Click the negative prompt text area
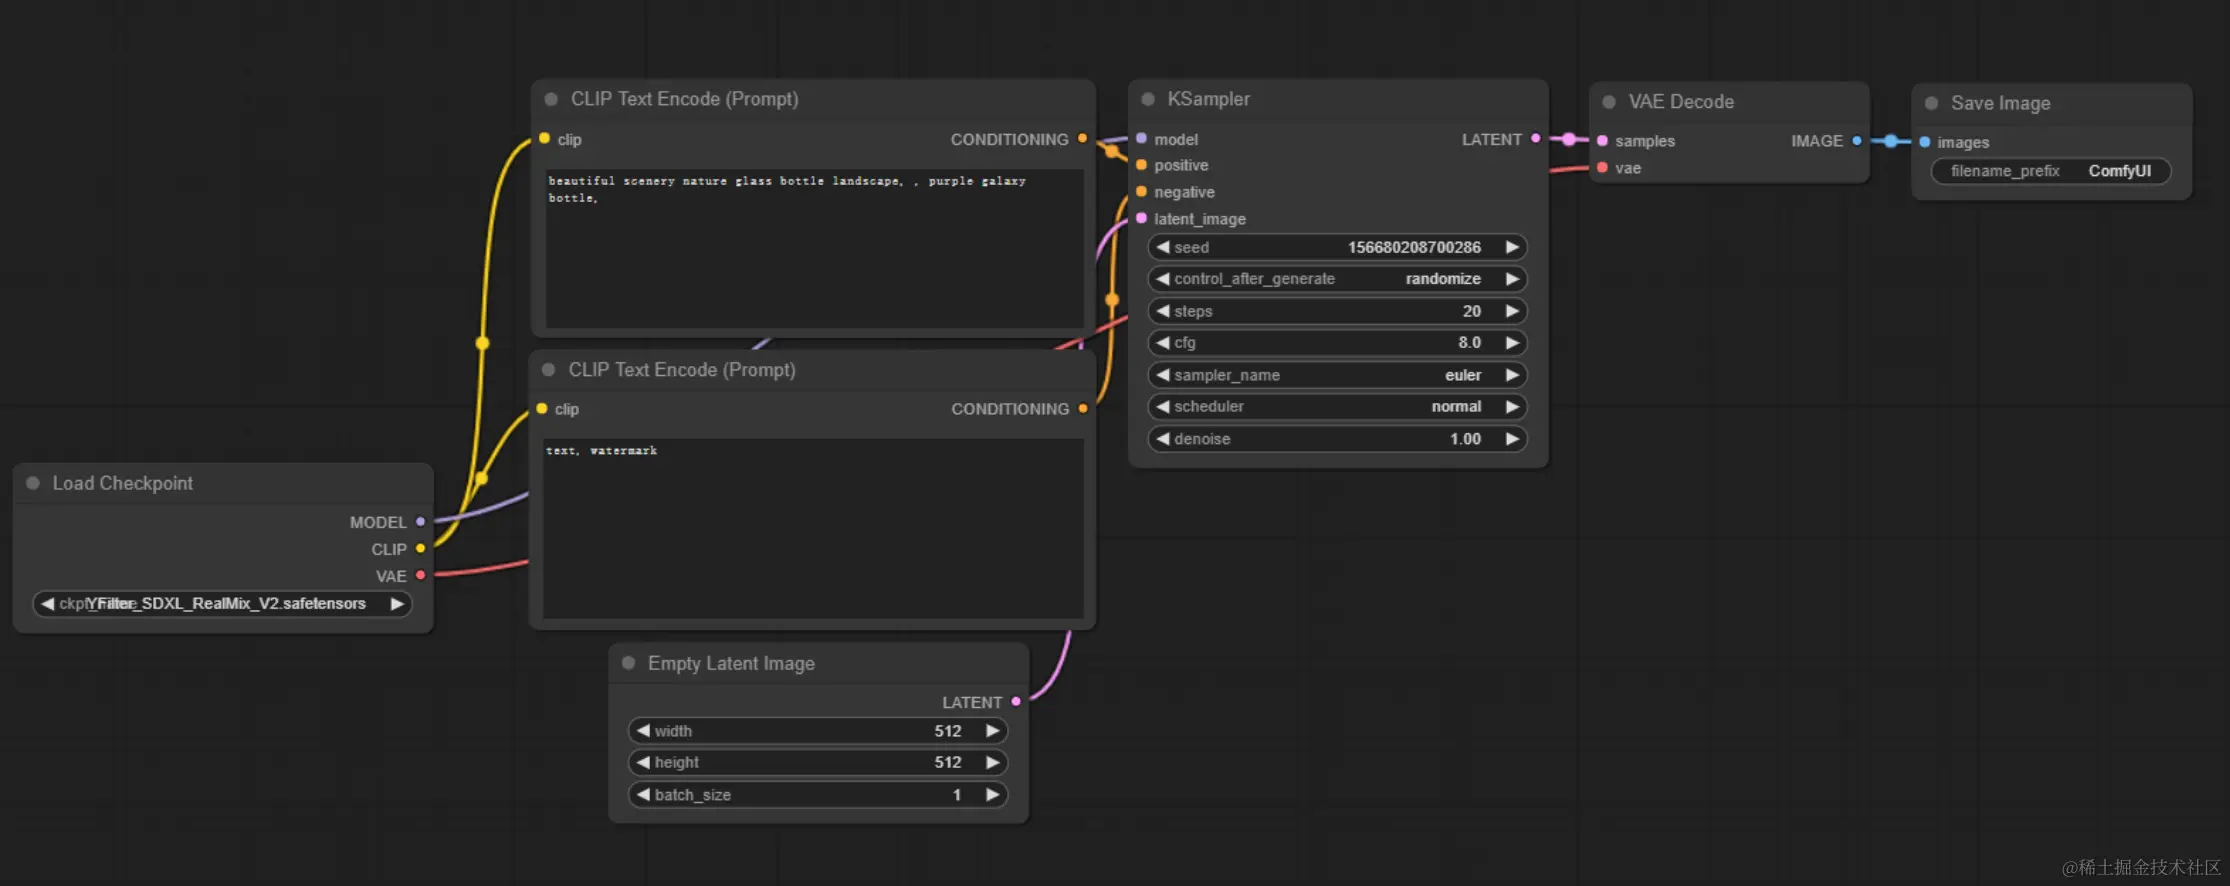Viewport: 2230px width, 886px height. point(813,528)
